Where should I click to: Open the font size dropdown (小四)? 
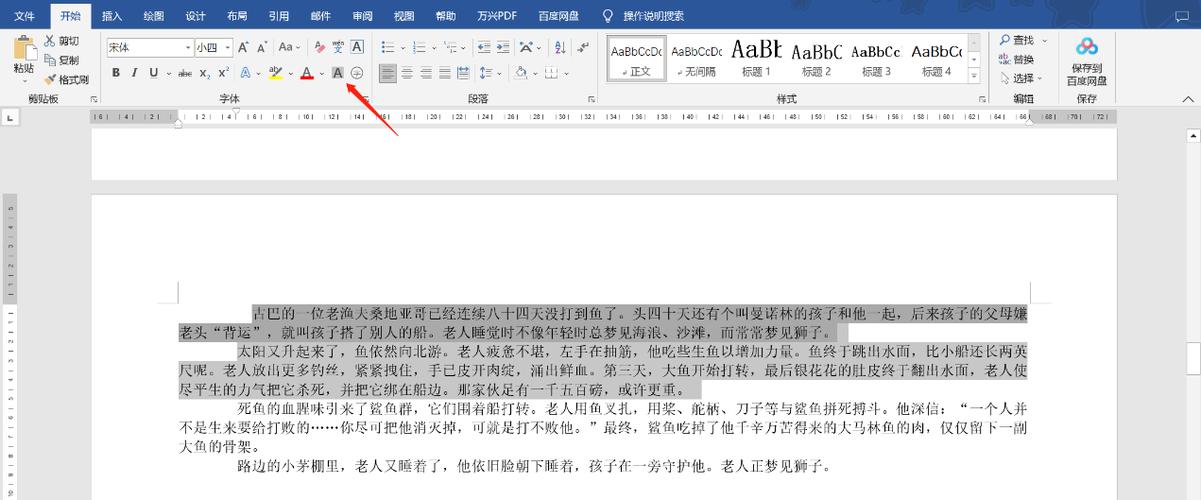(228, 47)
